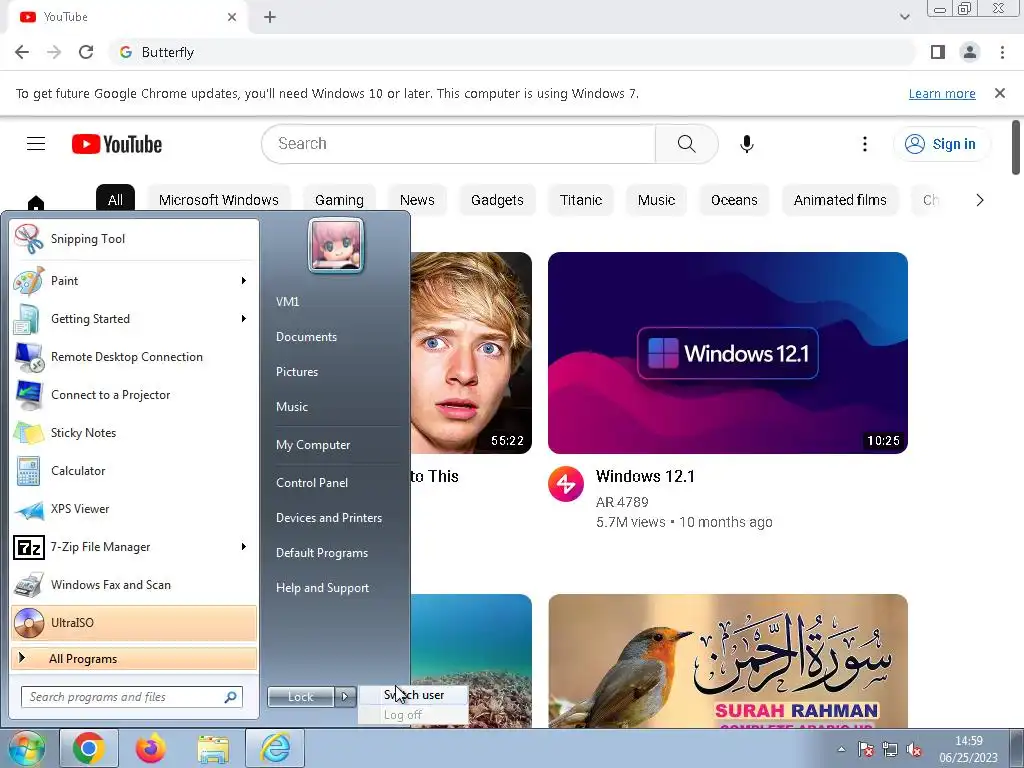The width and height of the screenshot is (1024, 768).
Task: Open the Calculator app
Action: click(x=134, y=471)
